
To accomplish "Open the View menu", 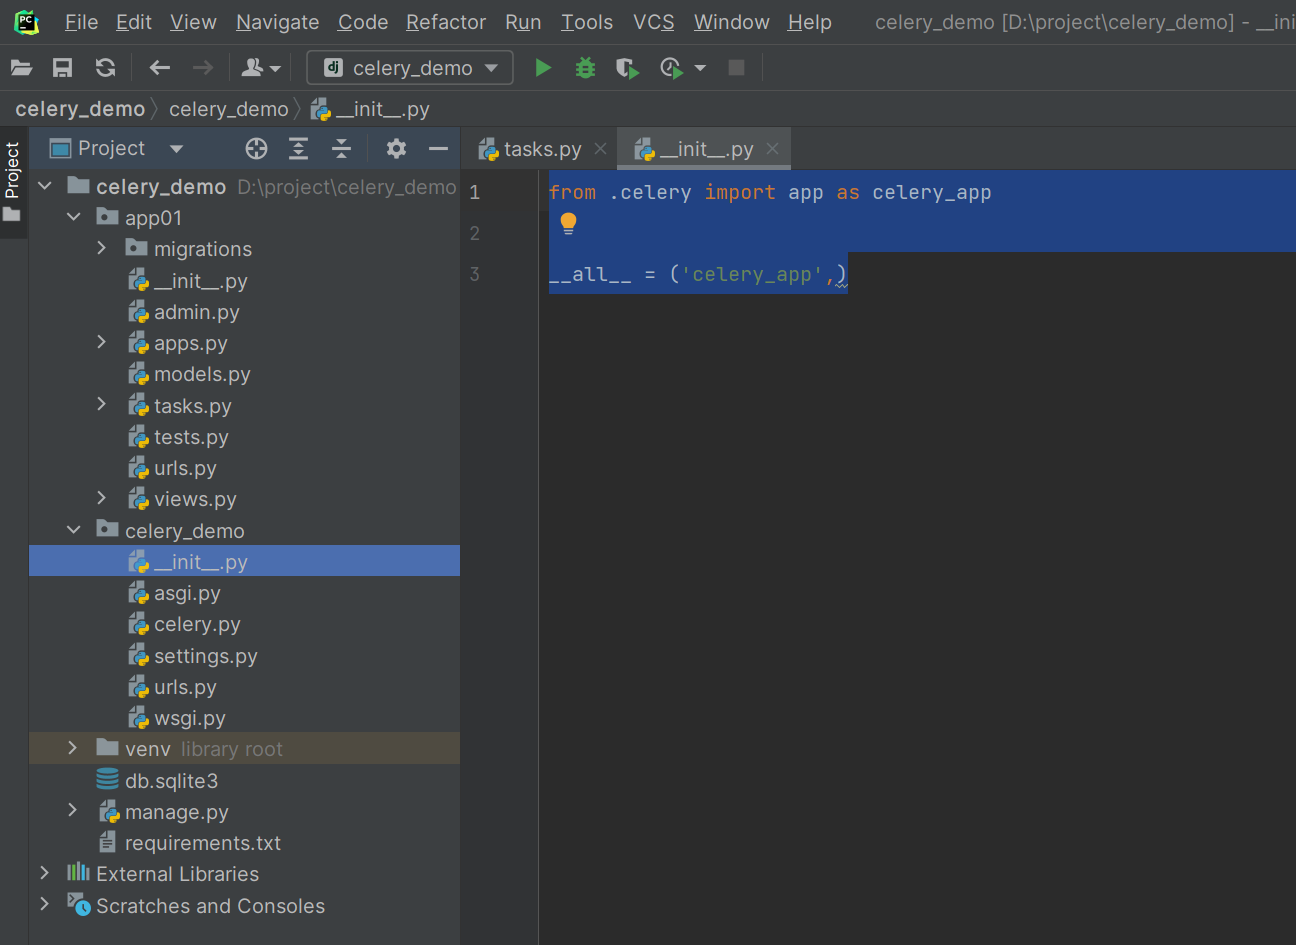I will coord(193,22).
